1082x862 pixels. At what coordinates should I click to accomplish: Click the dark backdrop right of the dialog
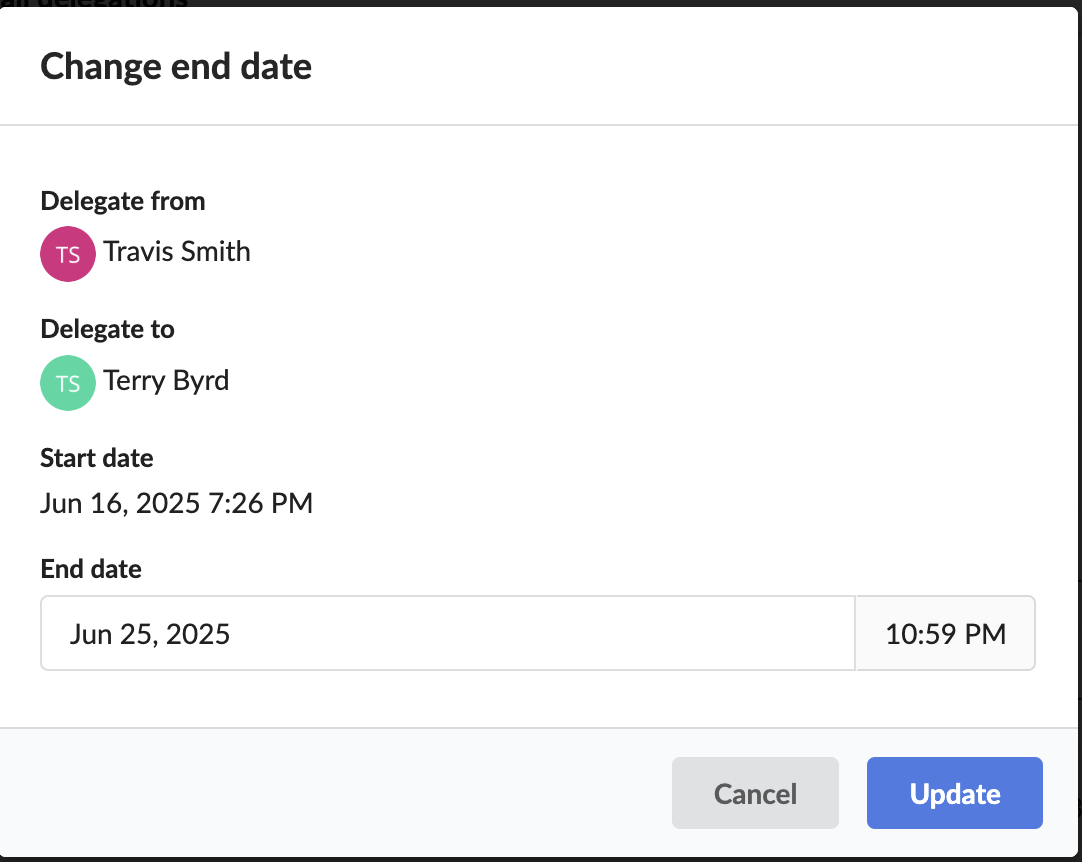click(1078, 400)
